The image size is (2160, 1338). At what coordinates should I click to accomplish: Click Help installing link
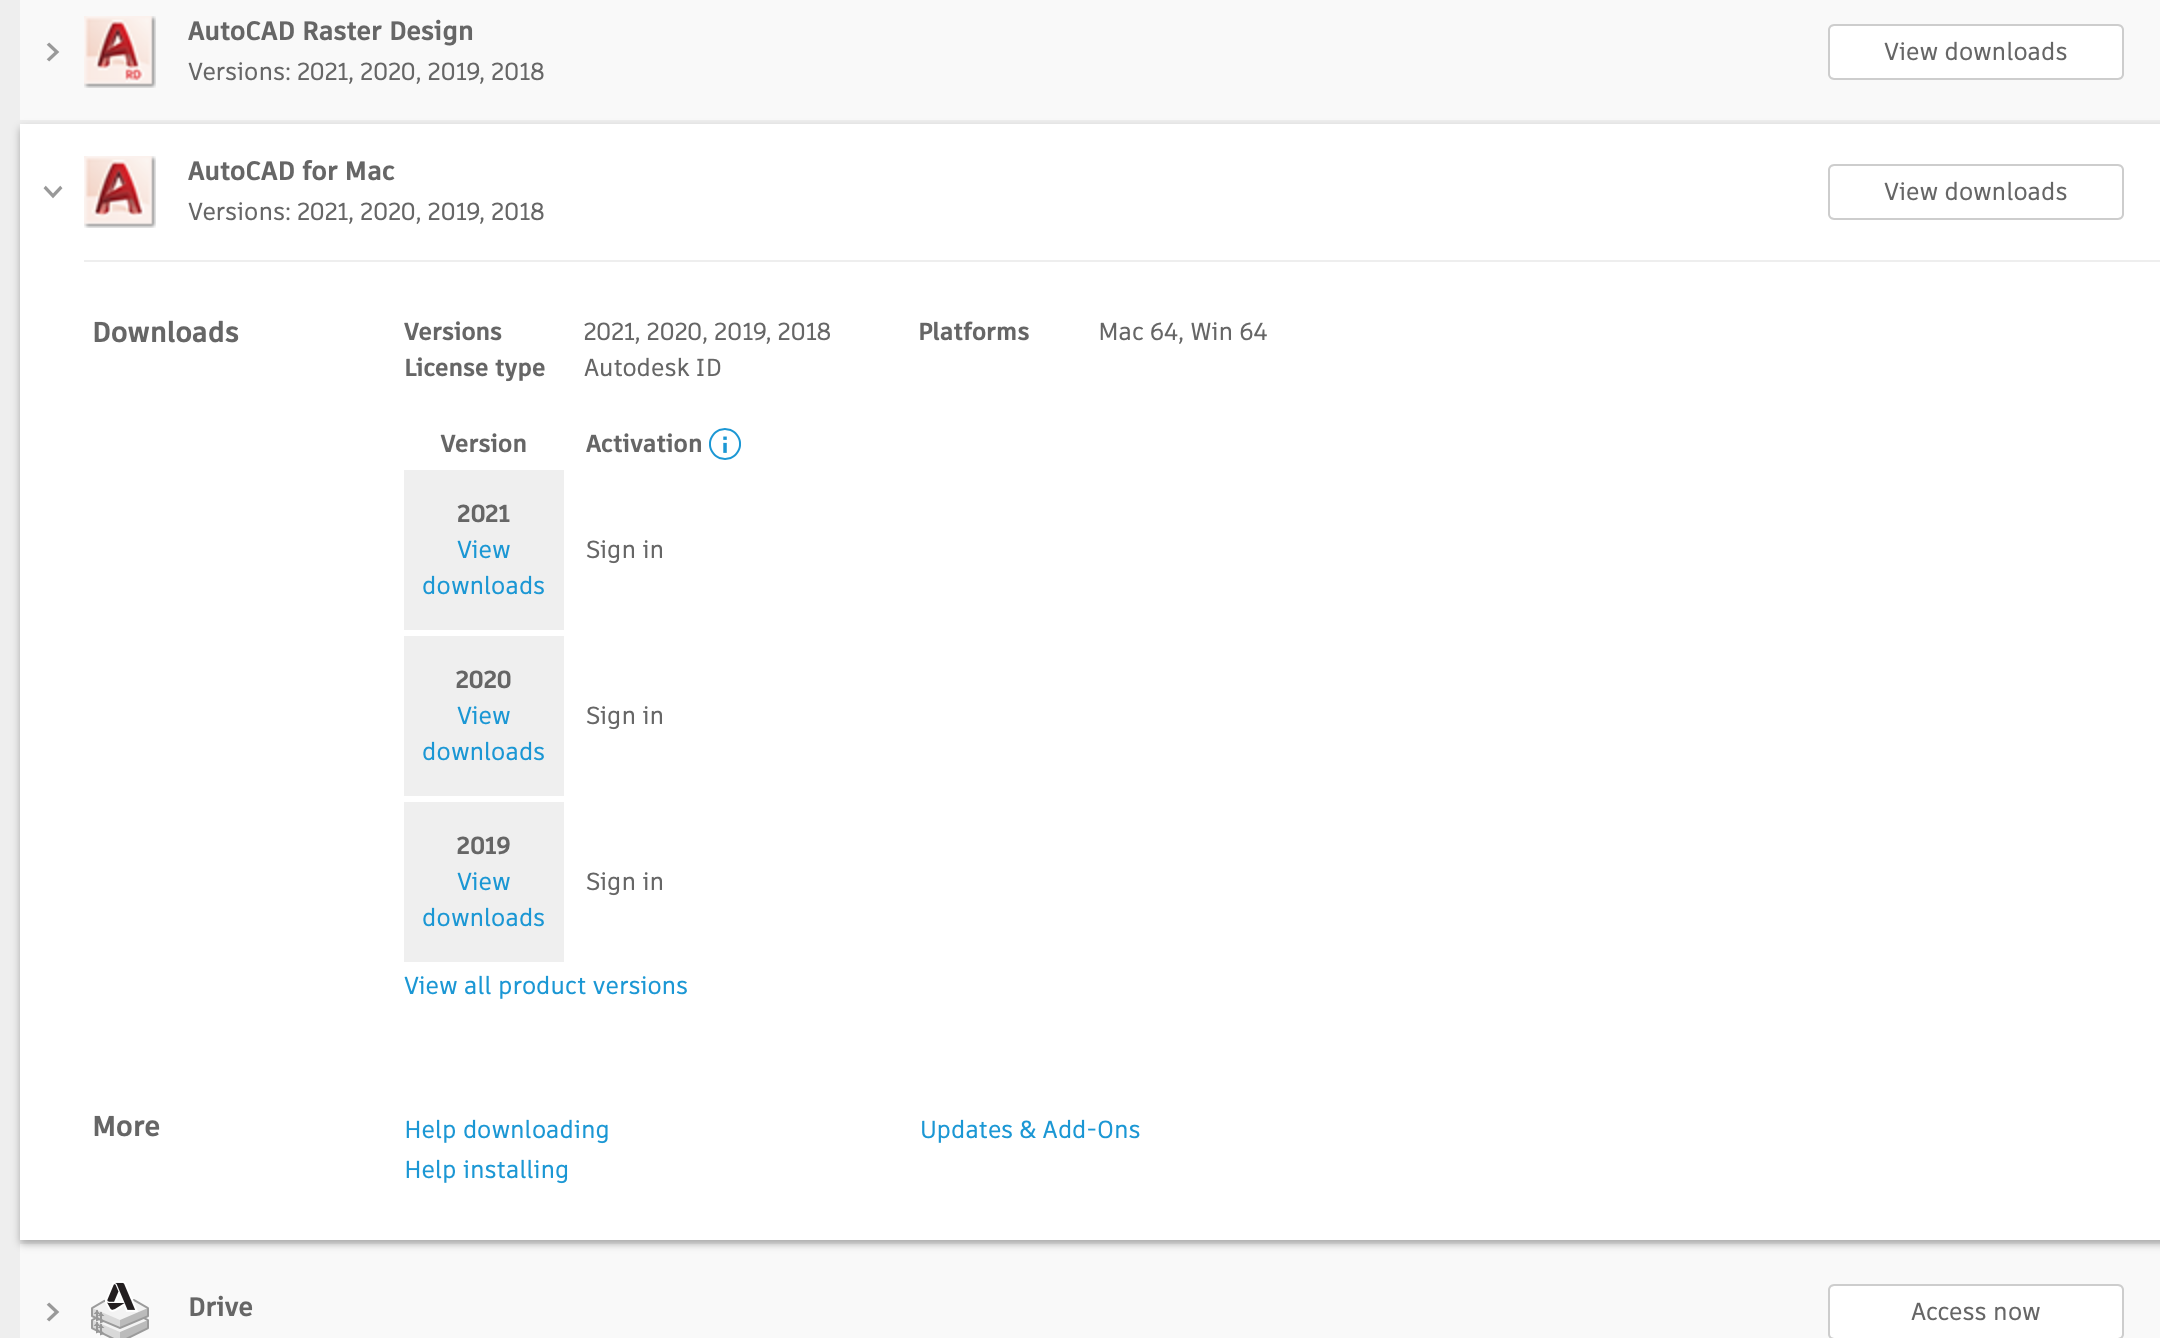[x=486, y=1169]
